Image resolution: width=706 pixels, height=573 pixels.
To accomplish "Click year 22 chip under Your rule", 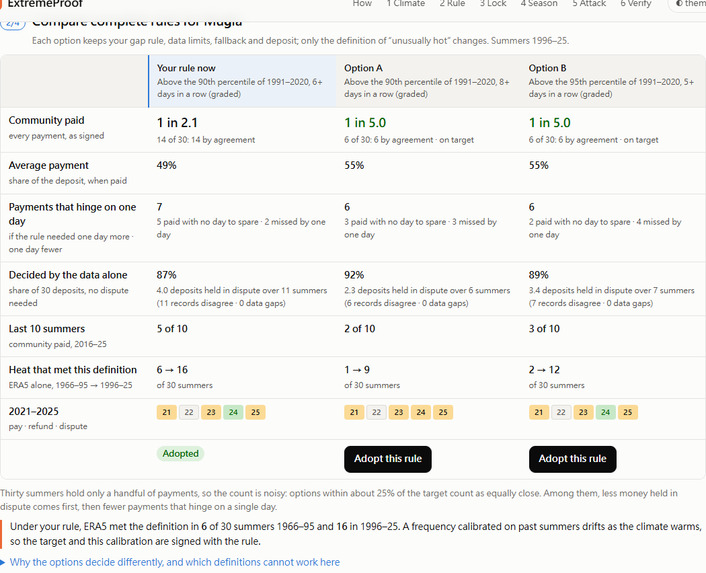I will (x=189, y=412).
